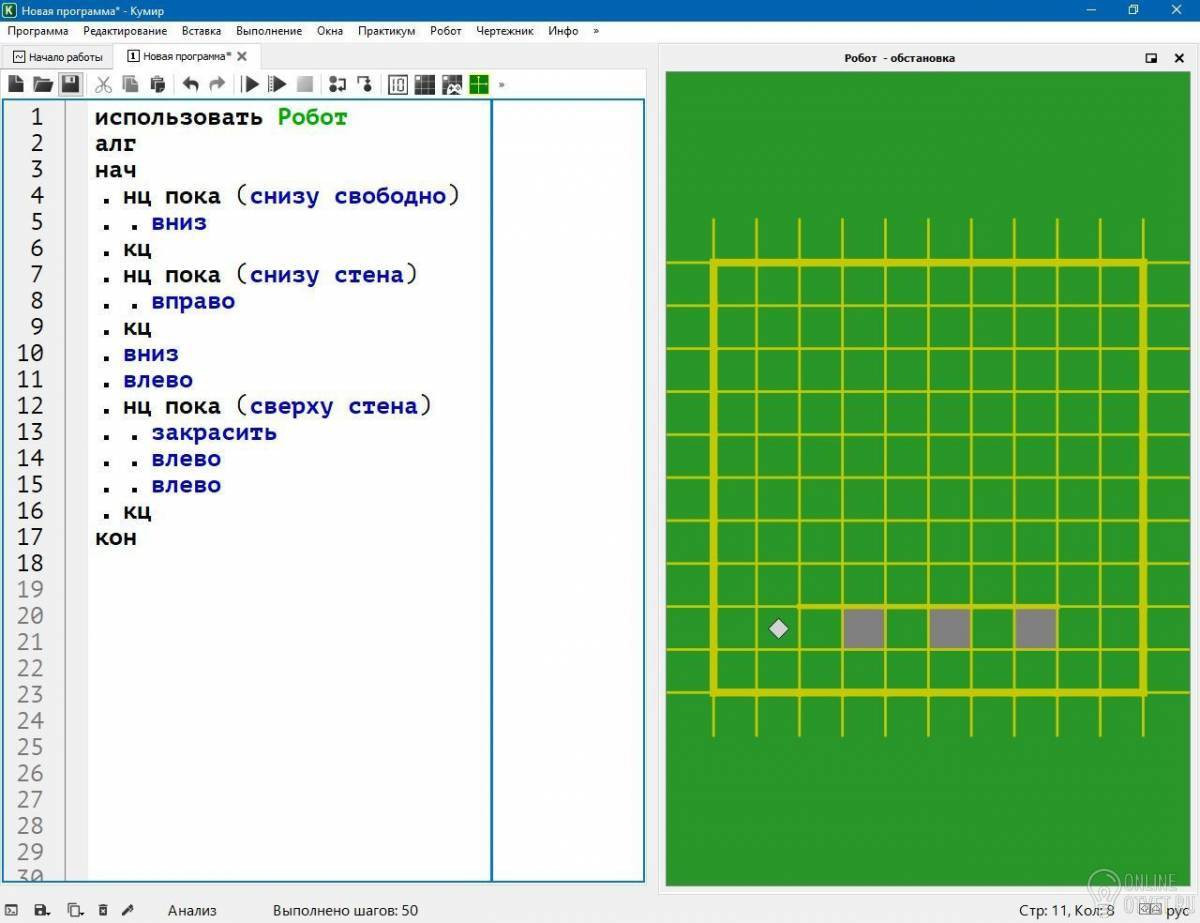Expand the menu bar overflow arrows

pos(596,31)
